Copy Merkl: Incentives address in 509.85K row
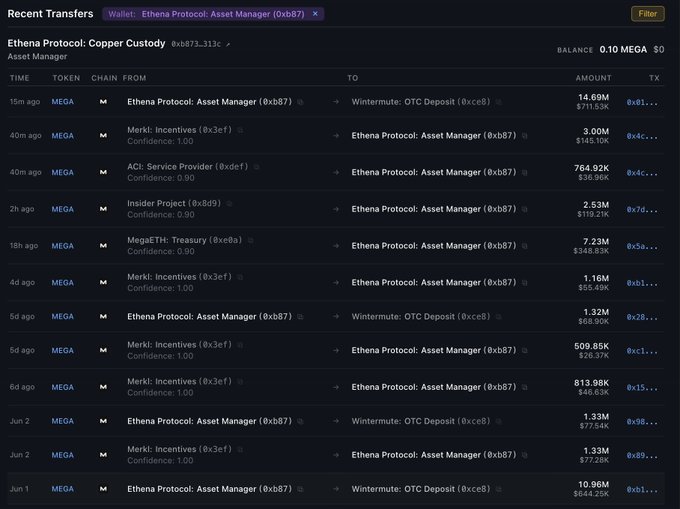The image size is (680, 509). 240,345
